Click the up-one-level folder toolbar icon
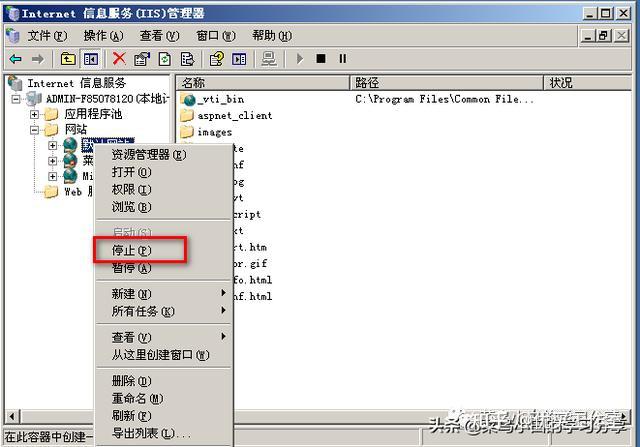640x447 pixels. pyautogui.click(x=68, y=59)
